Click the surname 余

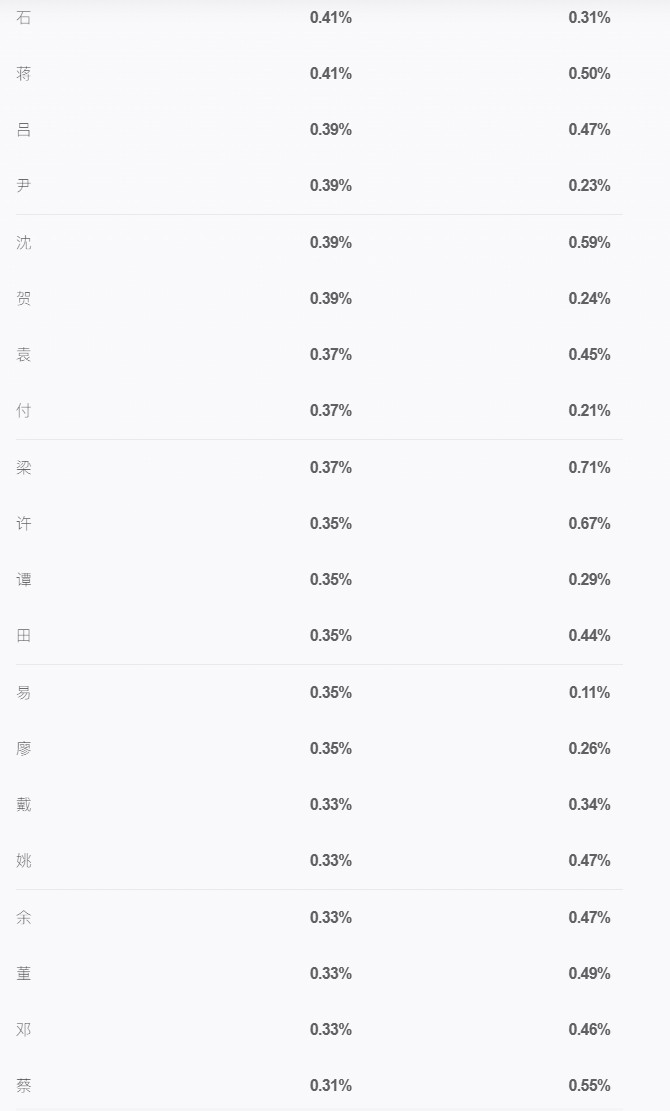pos(23,918)
